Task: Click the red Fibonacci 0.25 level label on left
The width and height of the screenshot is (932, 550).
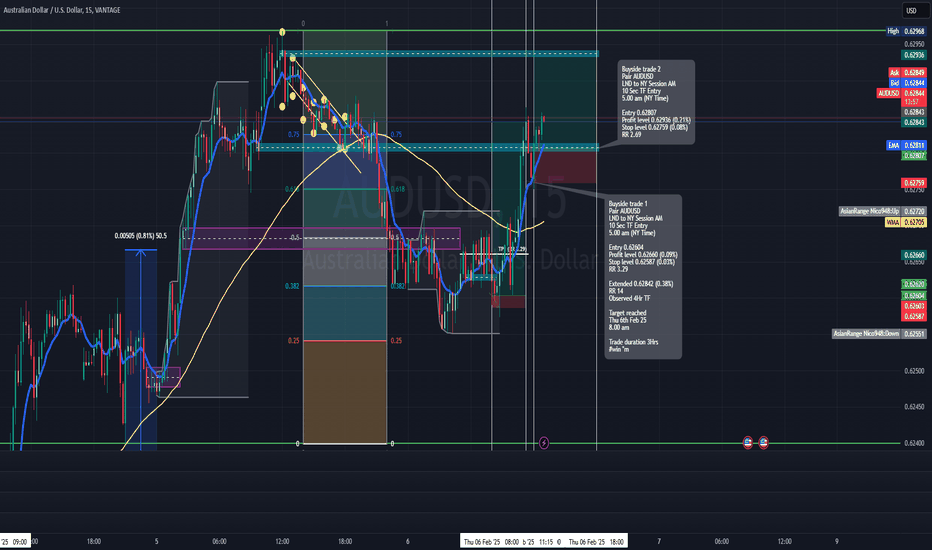Action: [x=294, y=341]
